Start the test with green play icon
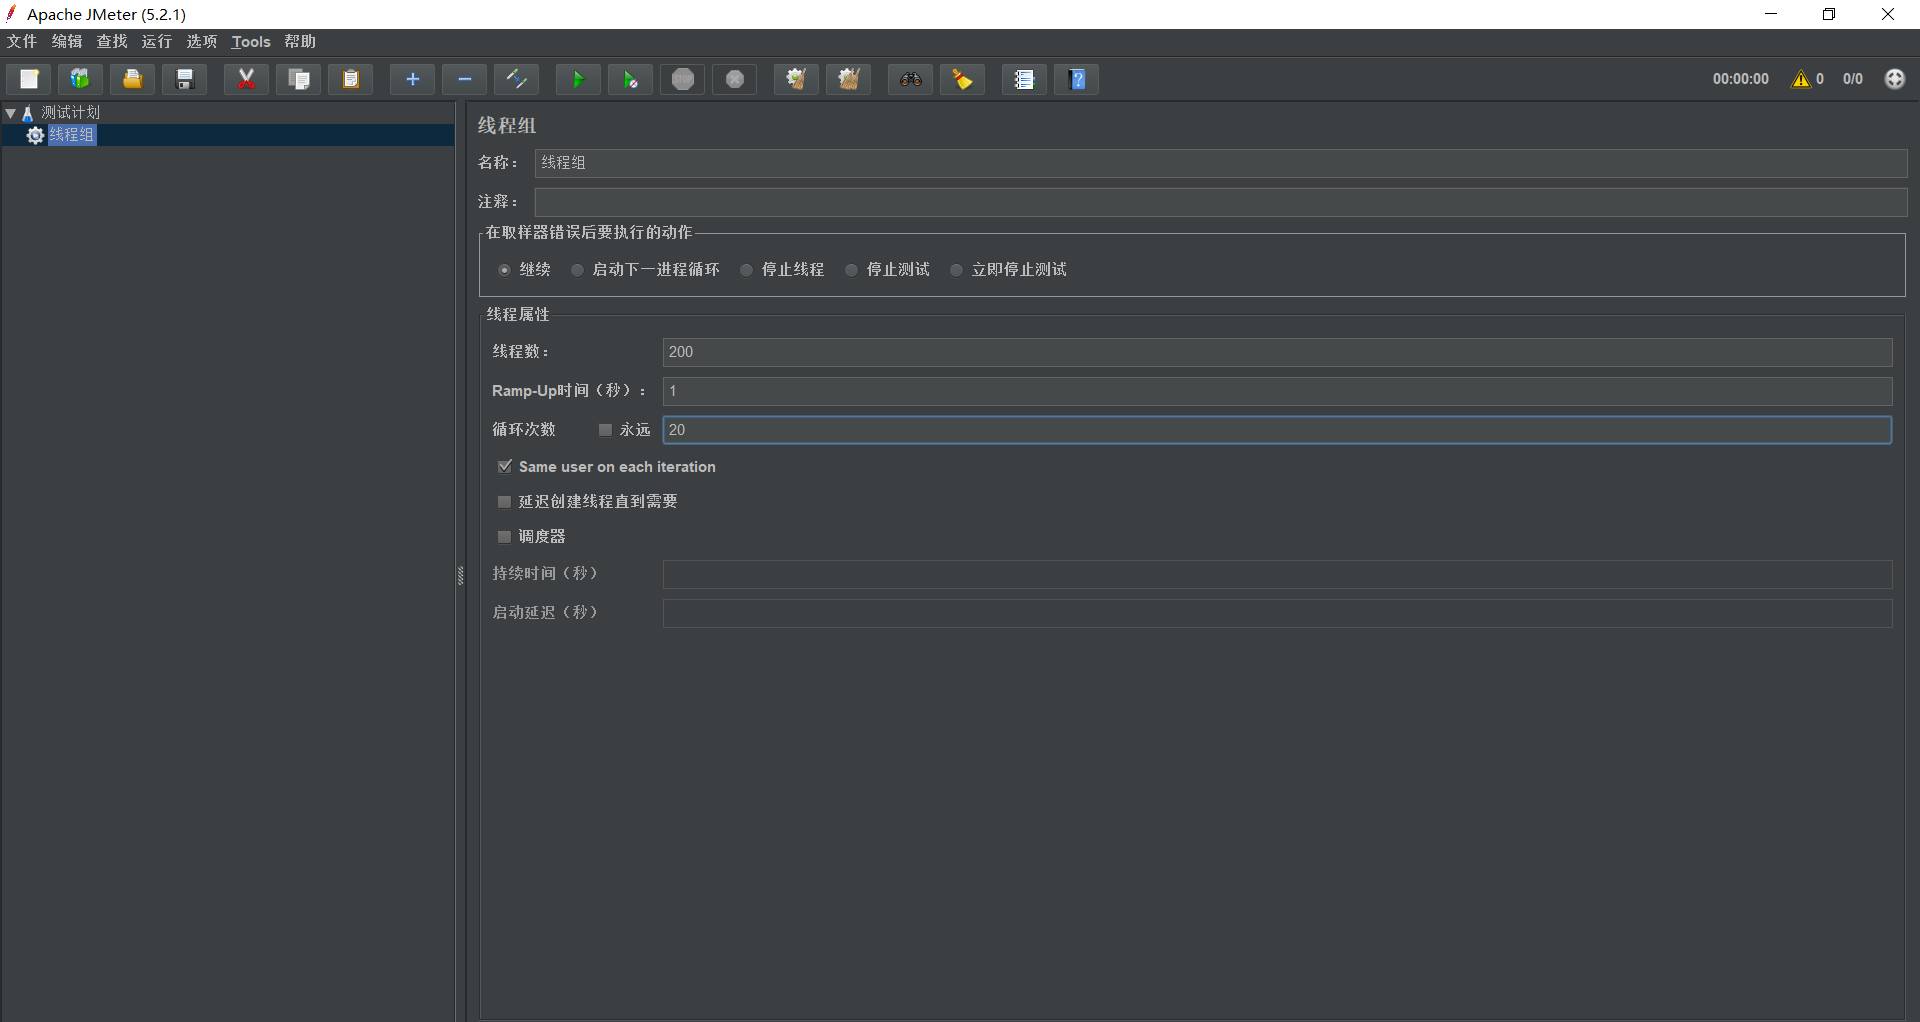This screenshot has height=1022, width=1920. (578, 79)
